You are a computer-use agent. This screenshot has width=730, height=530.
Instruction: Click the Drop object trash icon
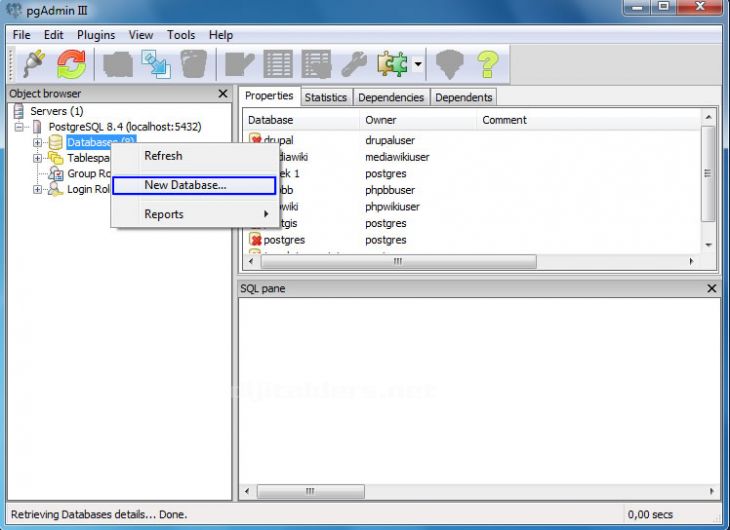pyautogui.click(x=194, y=64)
